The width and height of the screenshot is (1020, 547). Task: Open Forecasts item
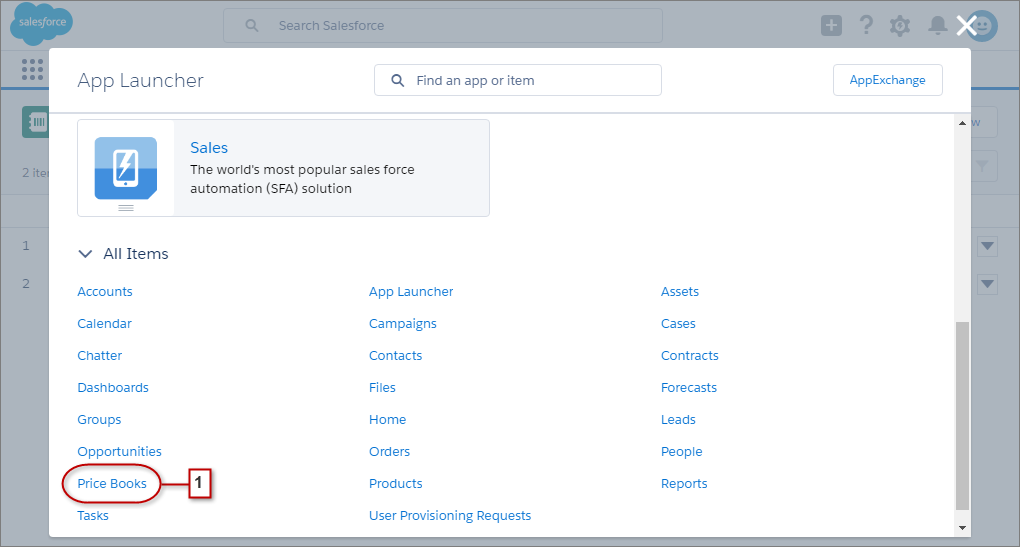(x=689, y=388)
